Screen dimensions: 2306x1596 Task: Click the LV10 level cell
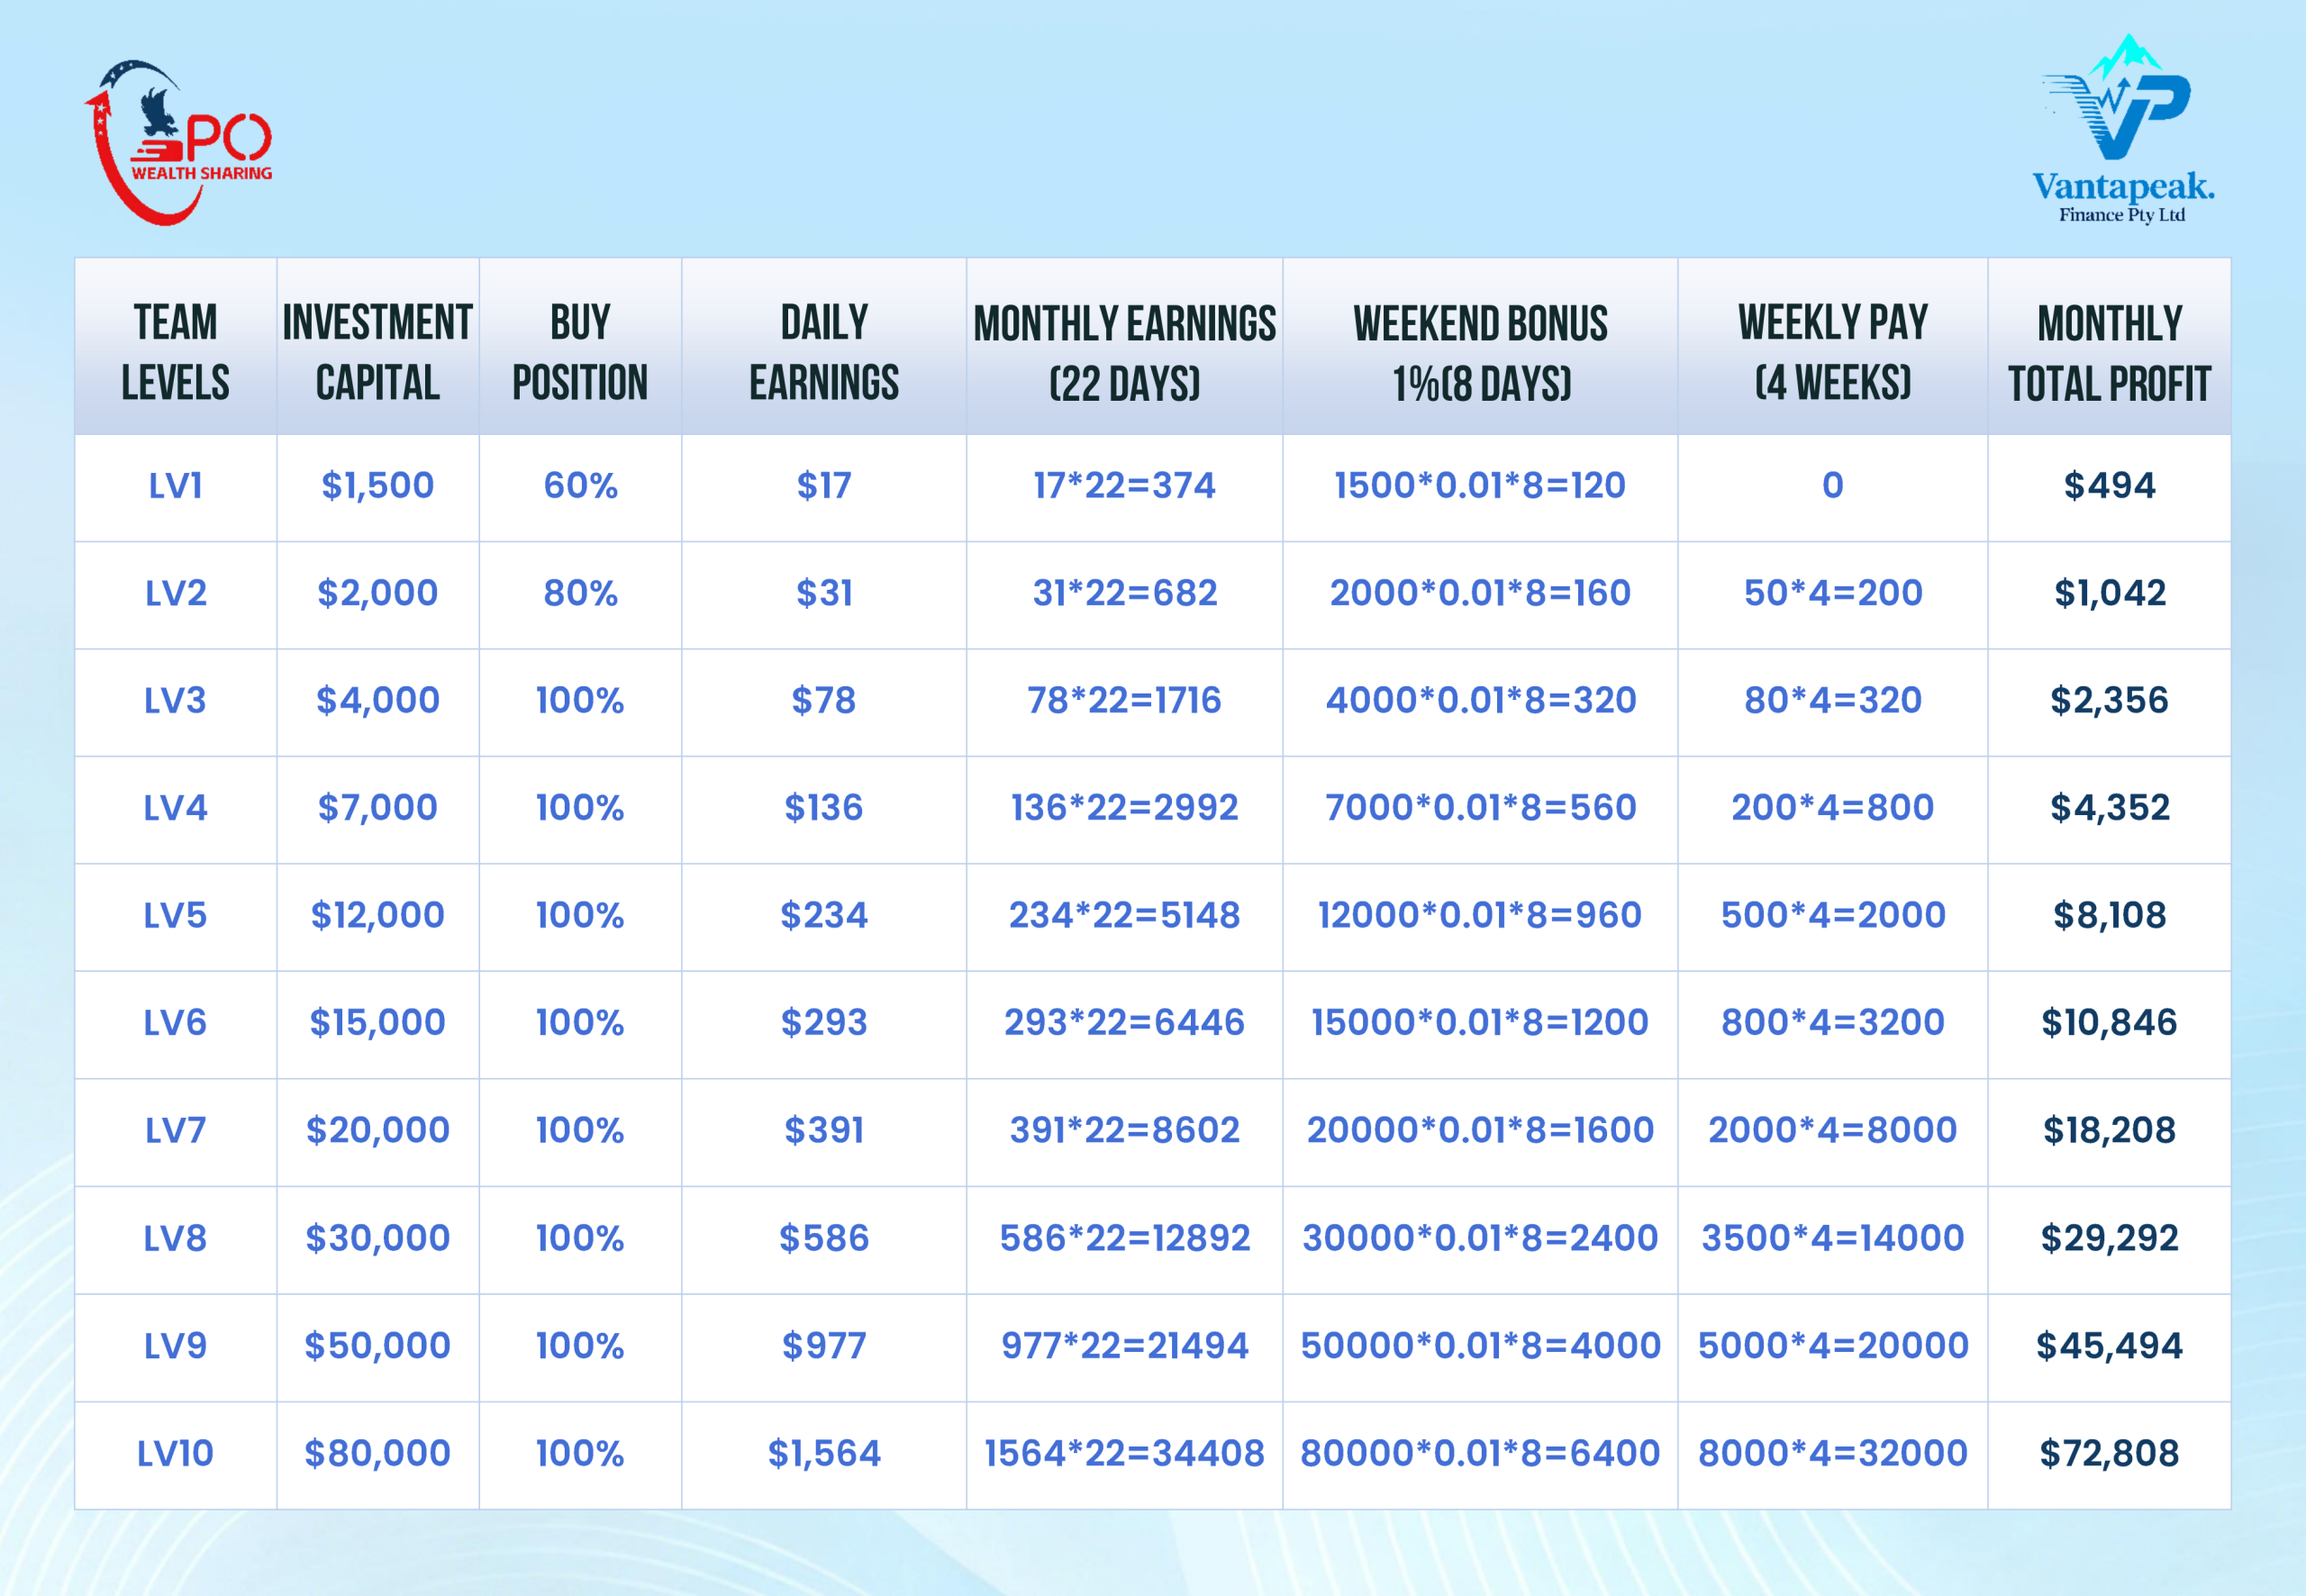click(175, 1454)
